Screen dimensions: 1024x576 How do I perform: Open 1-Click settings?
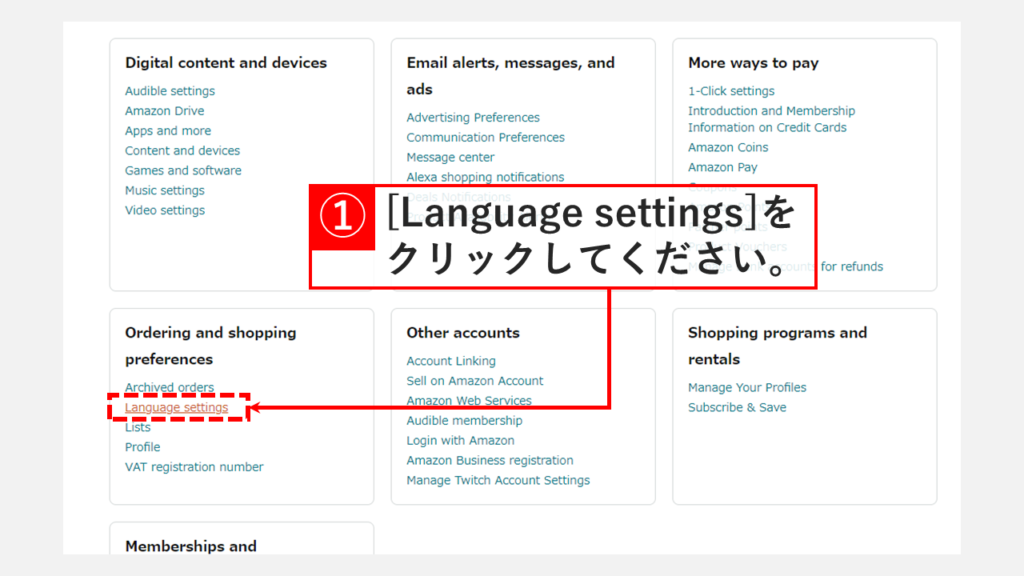coord(731,90)
